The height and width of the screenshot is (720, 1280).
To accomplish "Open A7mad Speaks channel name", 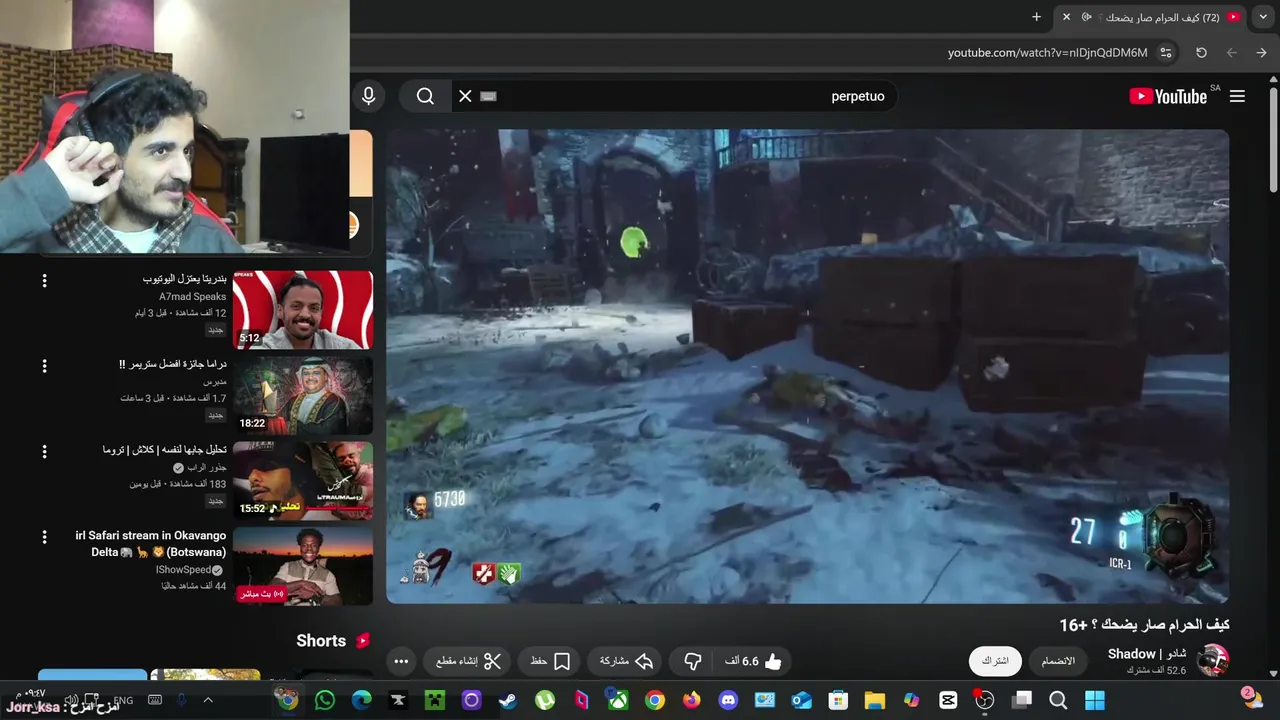I will 193,297.
